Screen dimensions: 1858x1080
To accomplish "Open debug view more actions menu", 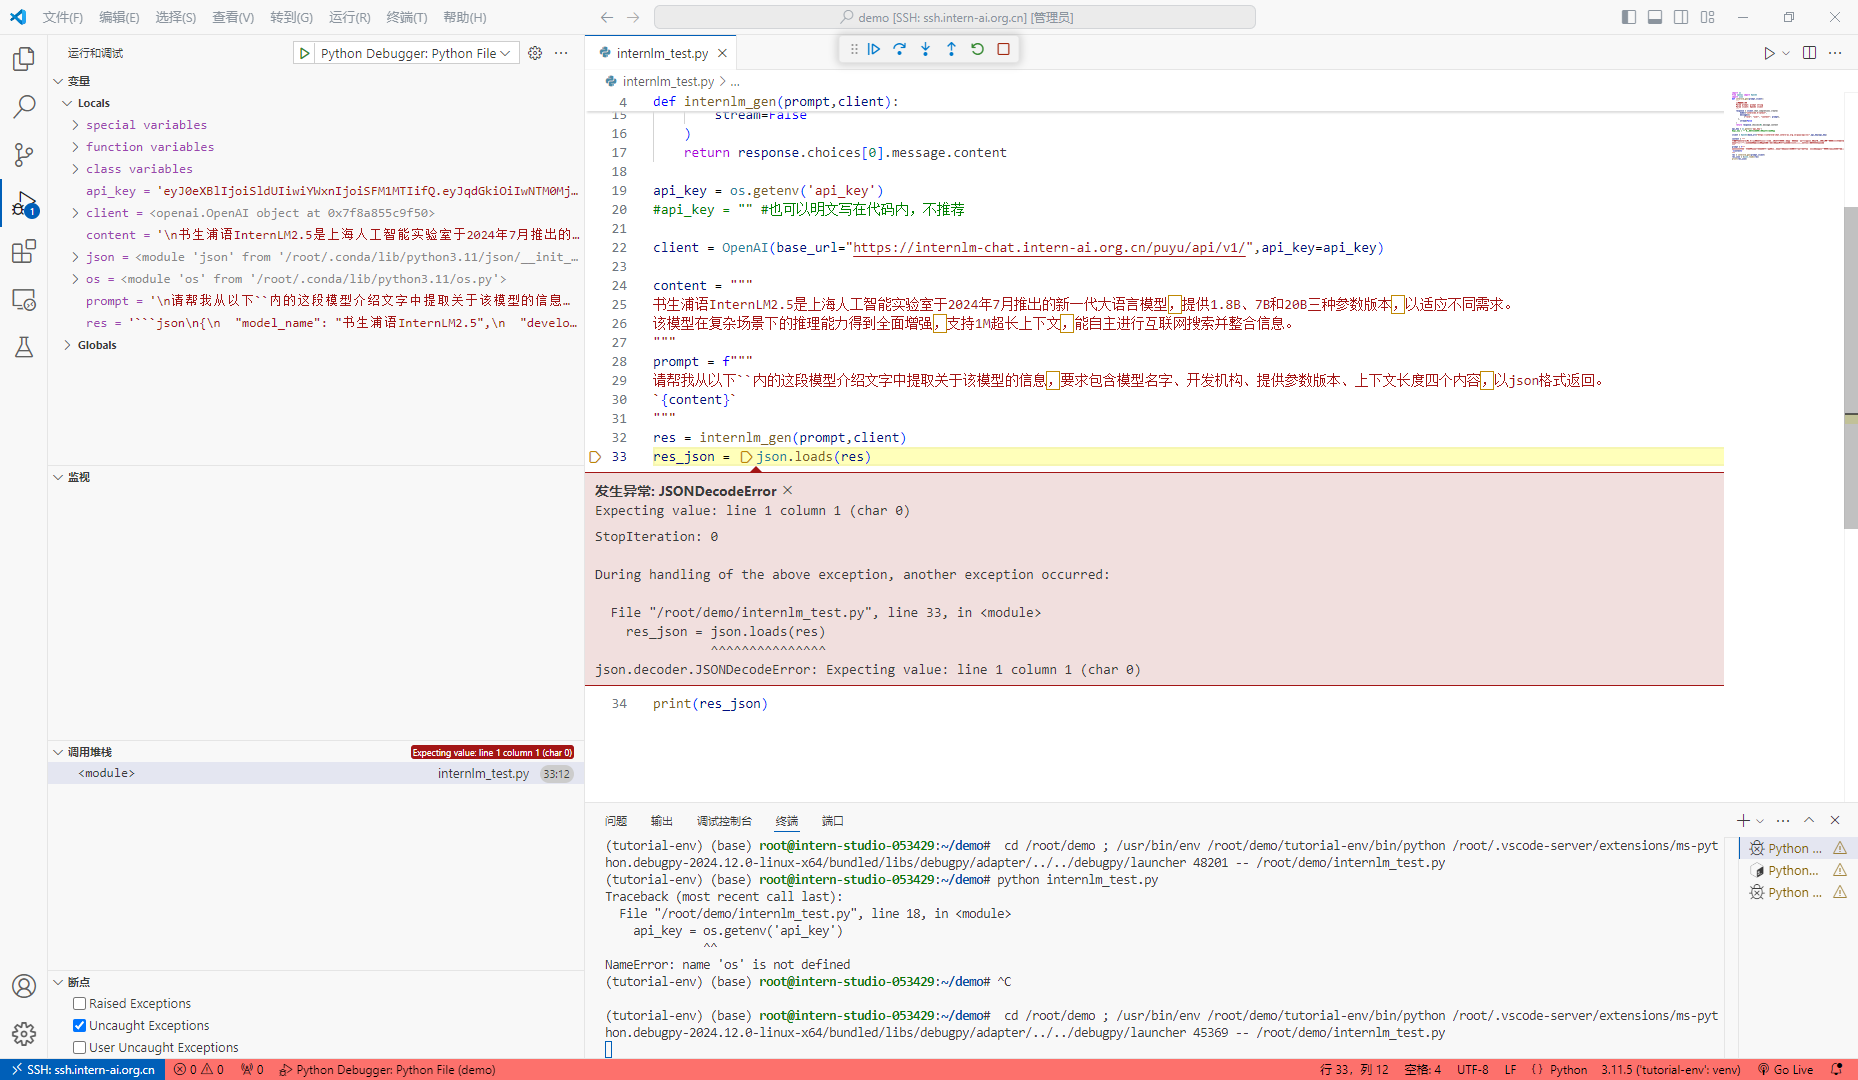I will (561, 53).
